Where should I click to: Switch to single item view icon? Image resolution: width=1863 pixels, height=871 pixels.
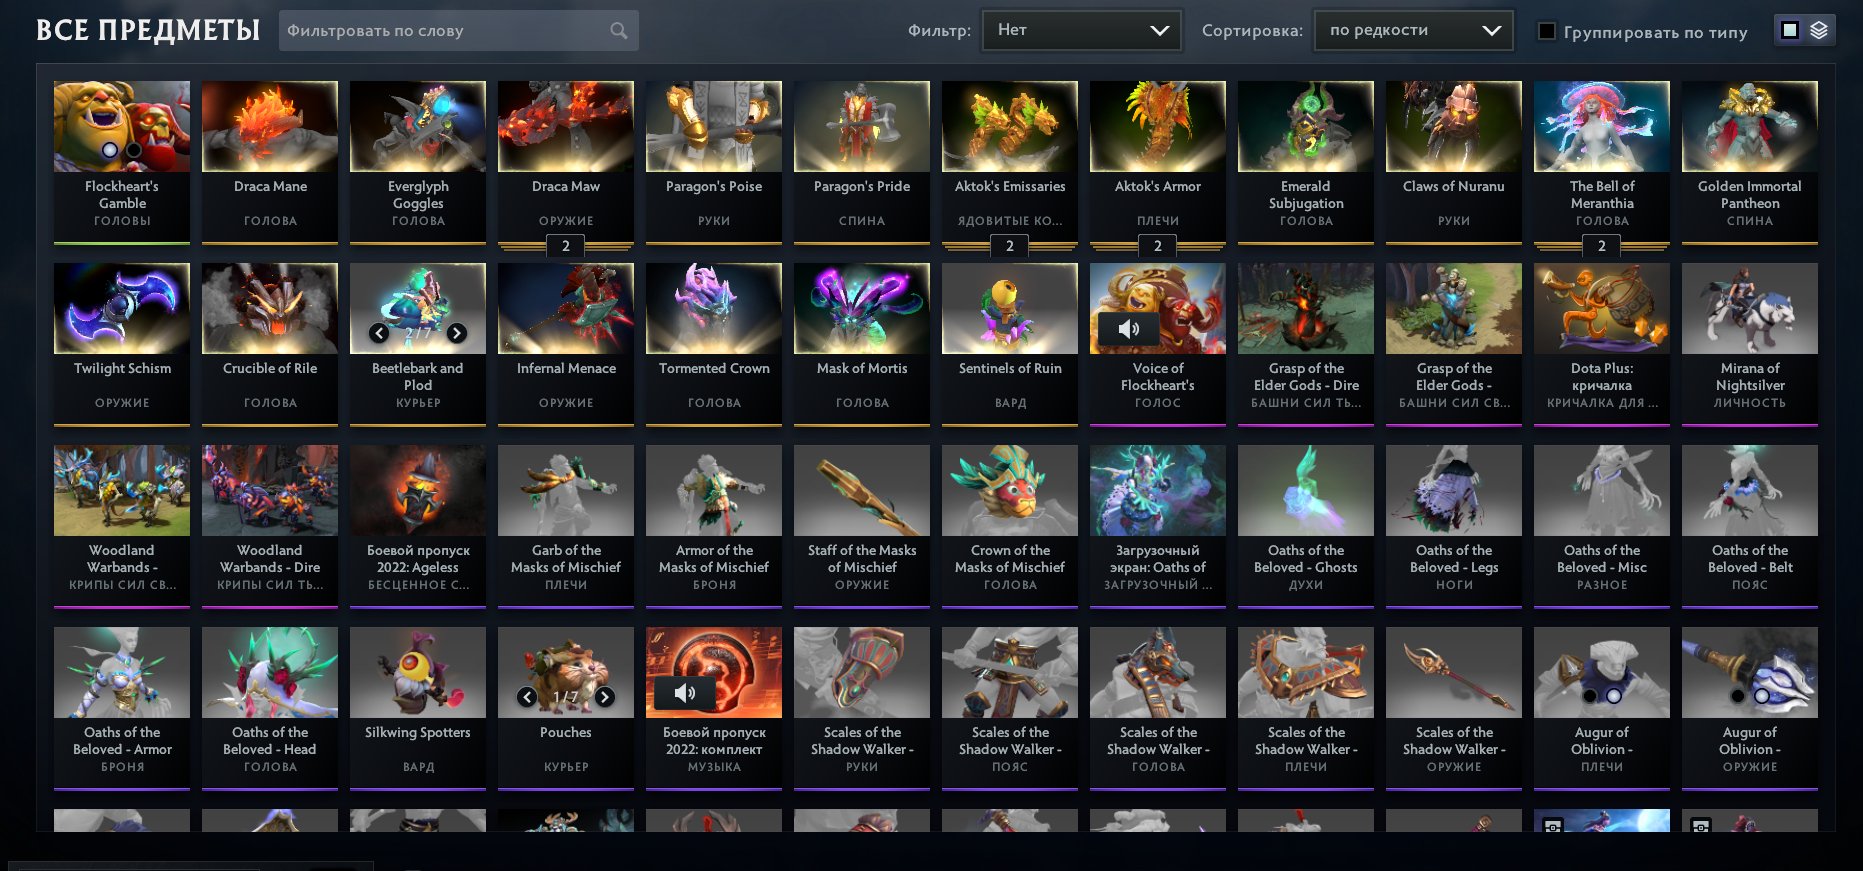(1790, 31)
